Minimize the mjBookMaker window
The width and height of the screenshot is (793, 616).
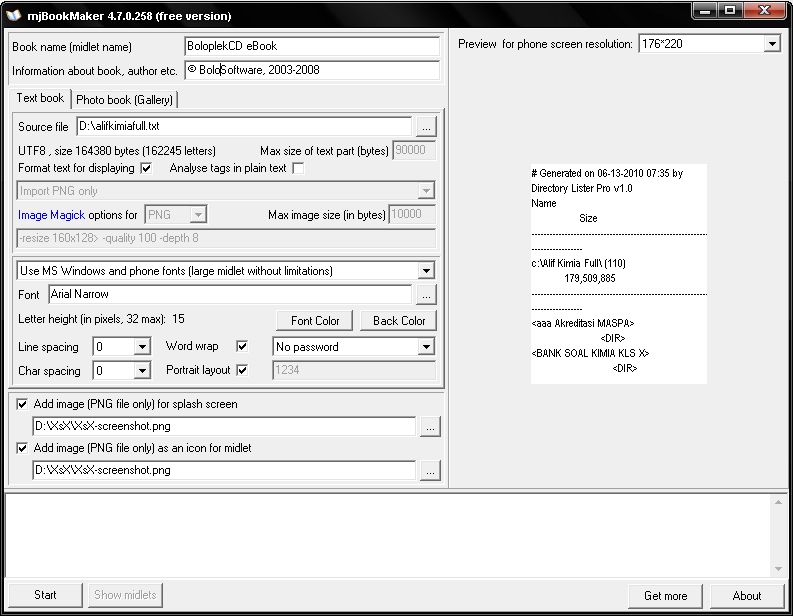(704, 11)
